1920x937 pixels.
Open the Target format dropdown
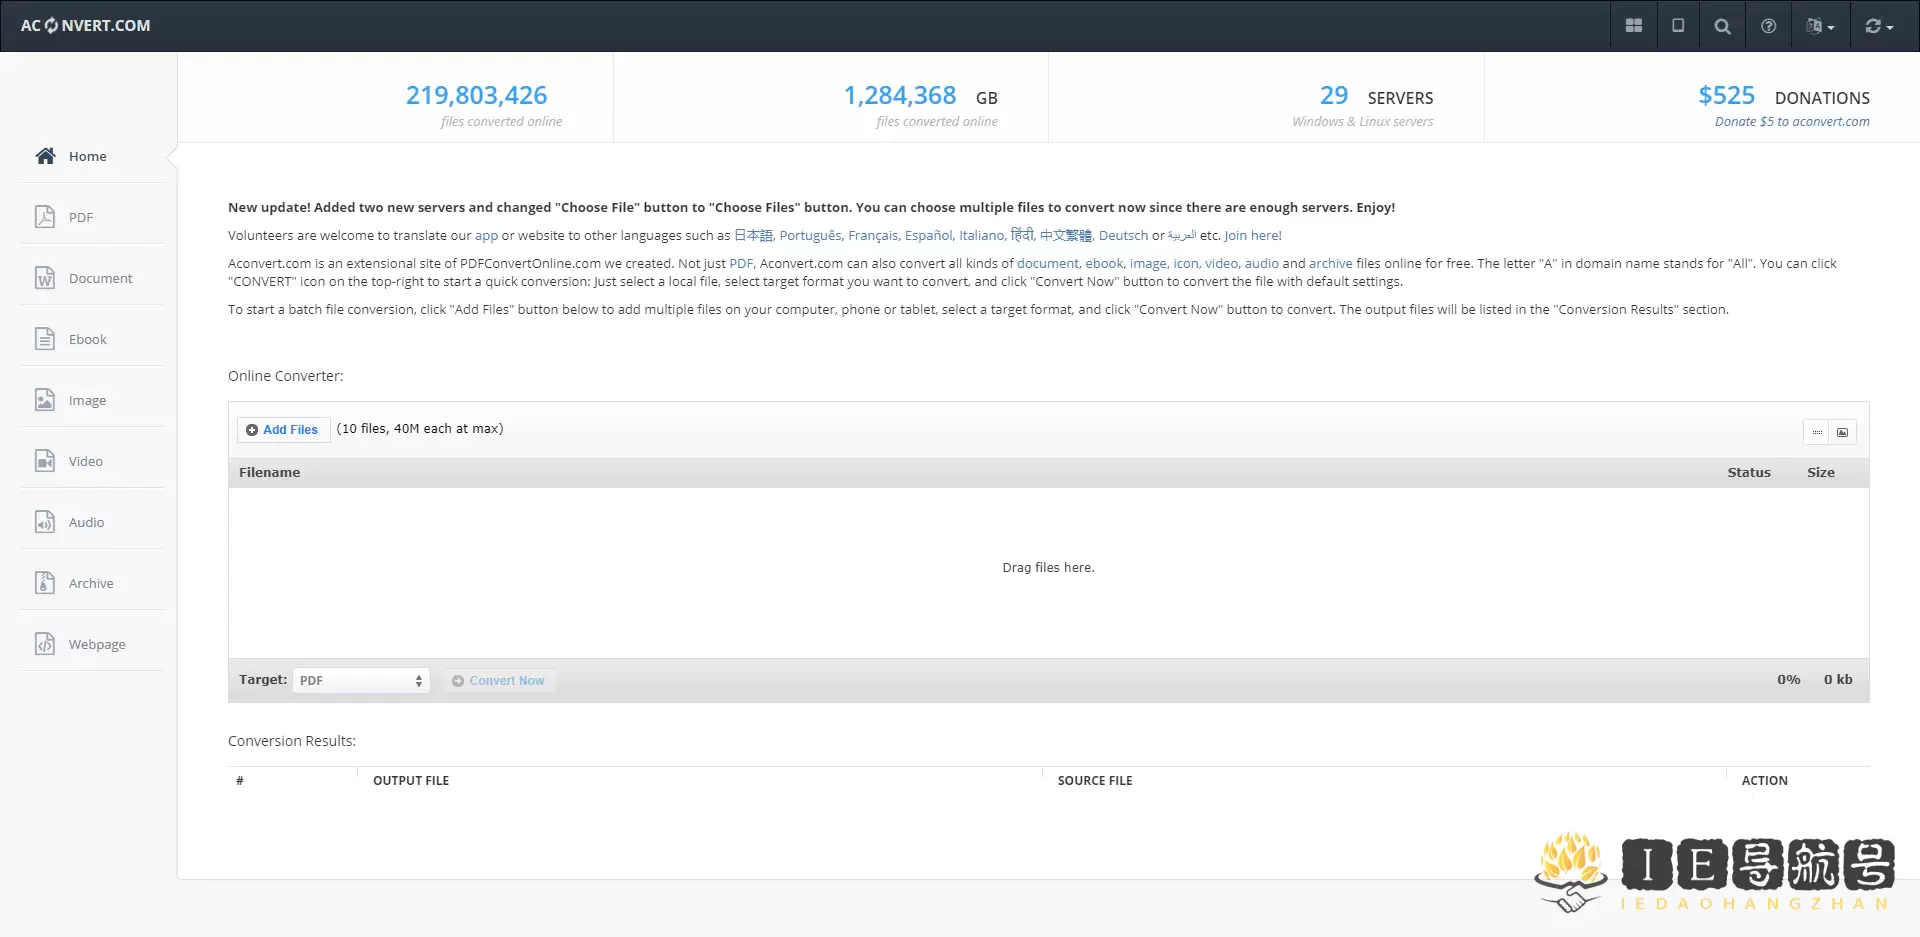(x=361, y=680)
